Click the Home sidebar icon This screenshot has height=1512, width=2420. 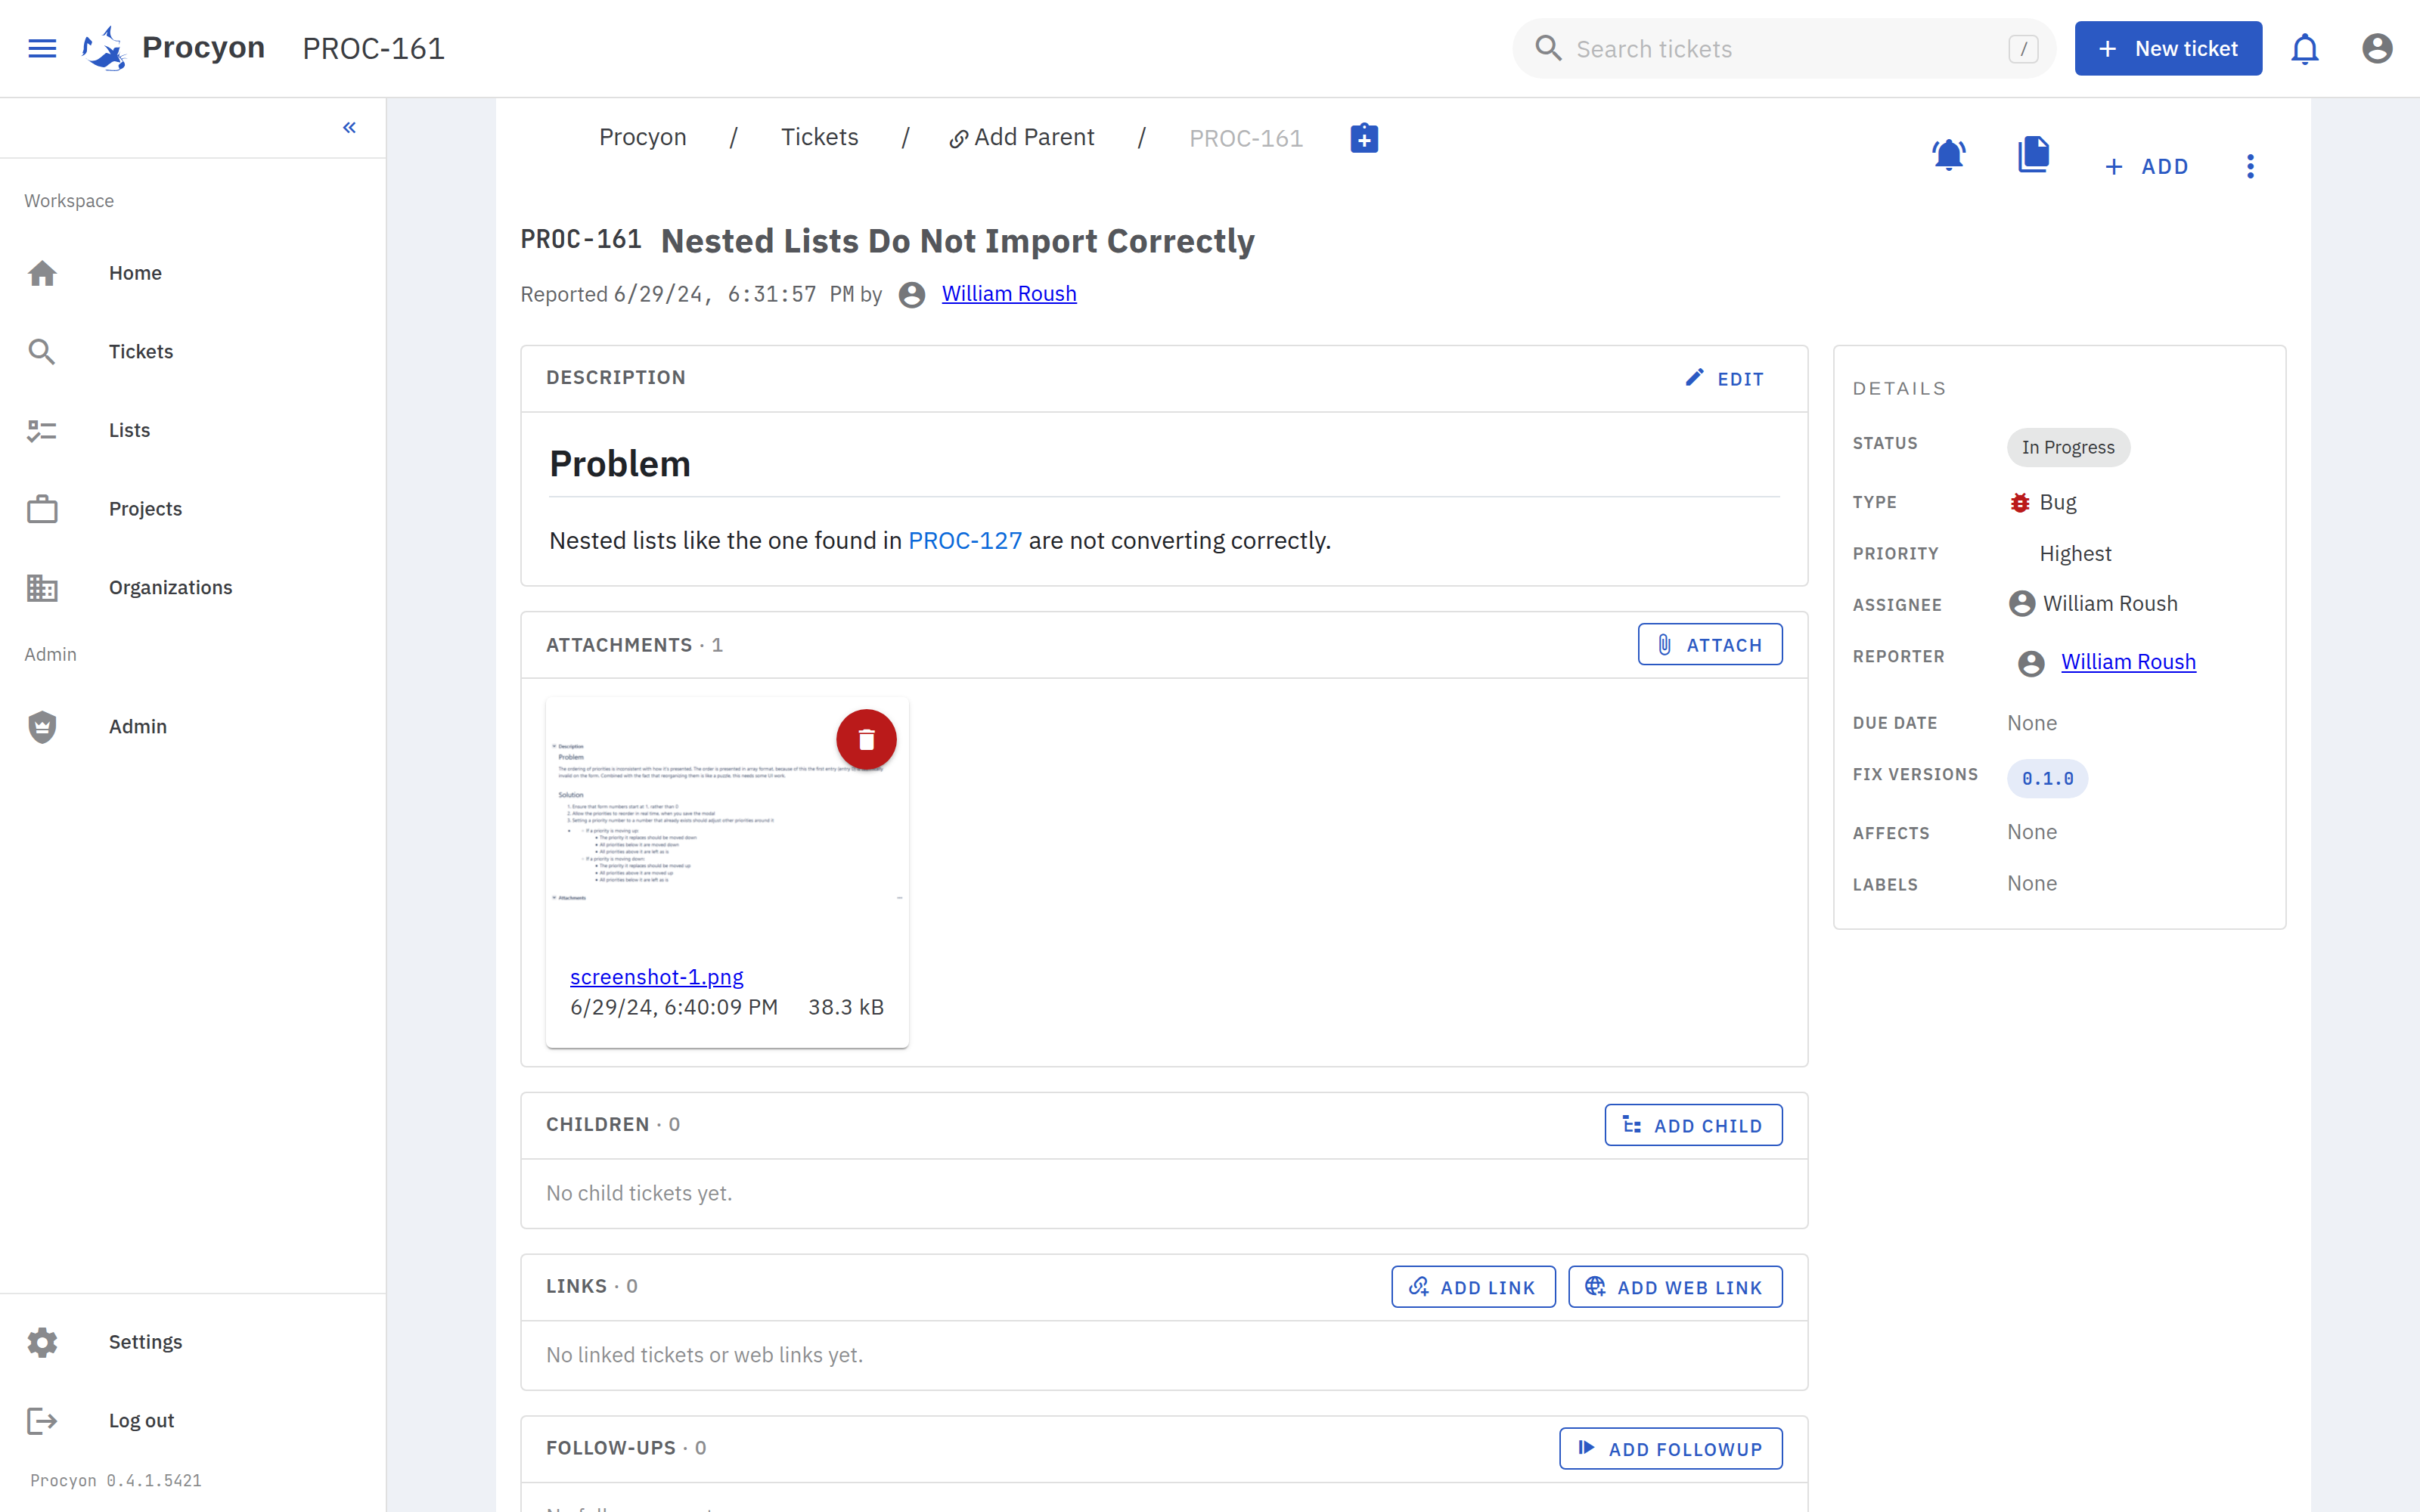pos(42,273)
